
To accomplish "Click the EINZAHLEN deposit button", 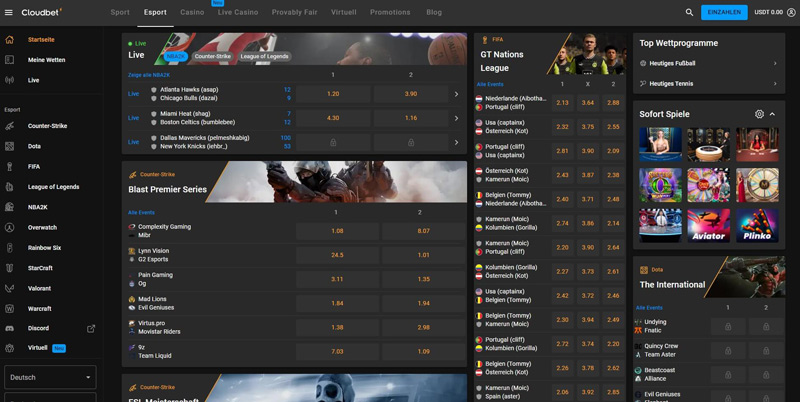I will [724, 12].
